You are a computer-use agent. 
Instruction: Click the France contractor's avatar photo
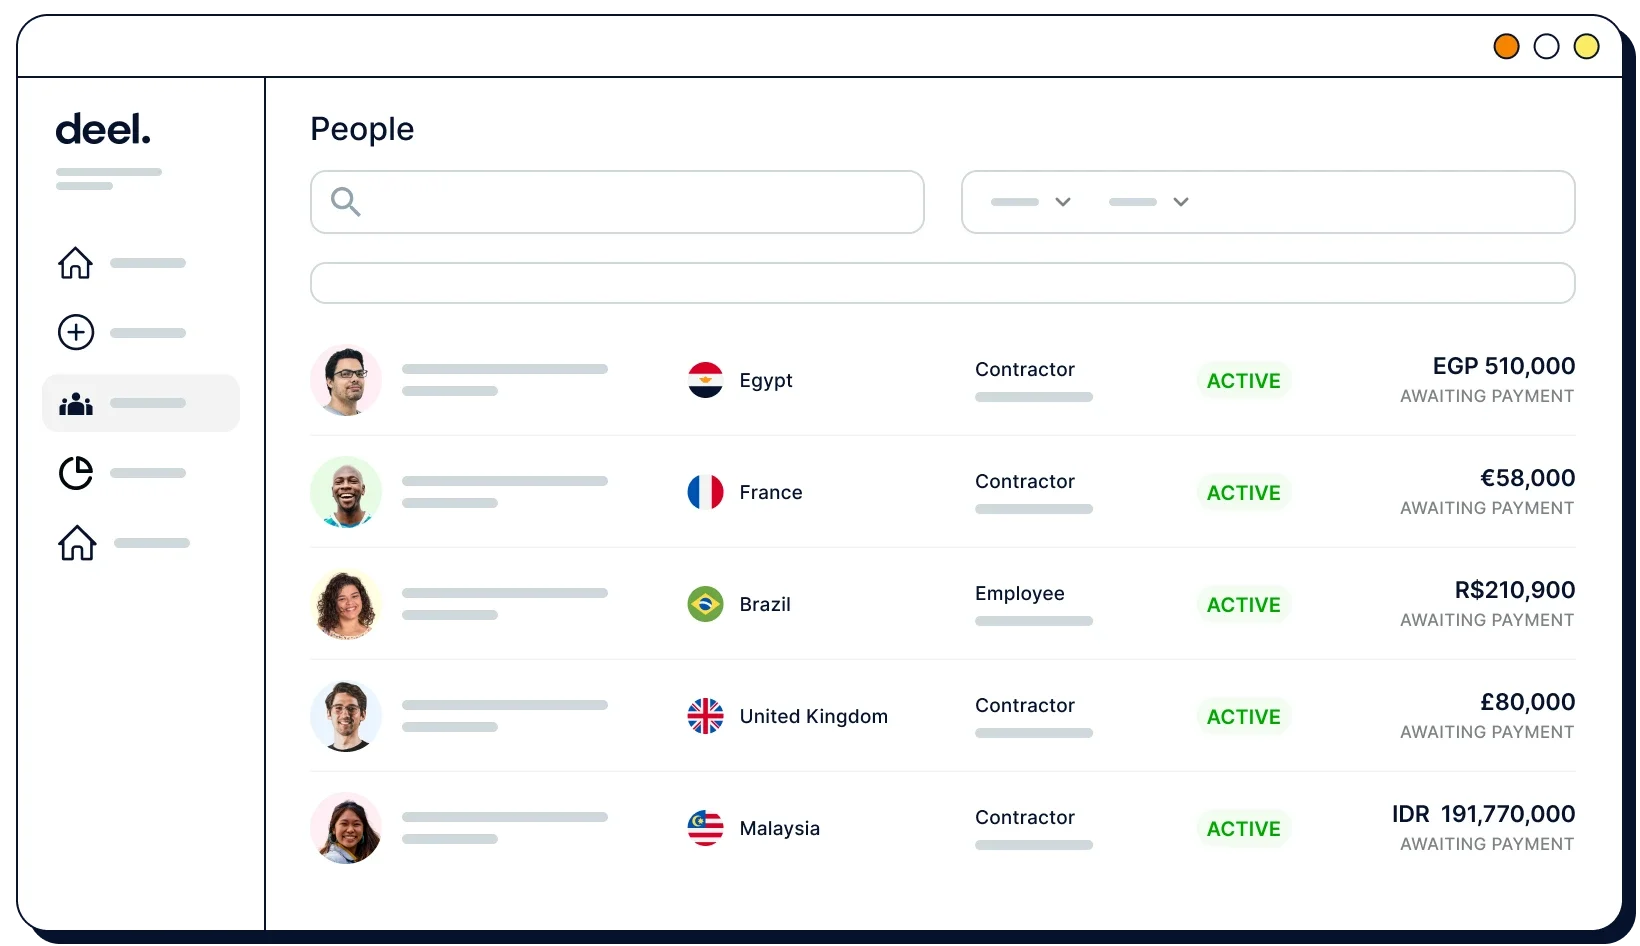[x=345, y=492]
